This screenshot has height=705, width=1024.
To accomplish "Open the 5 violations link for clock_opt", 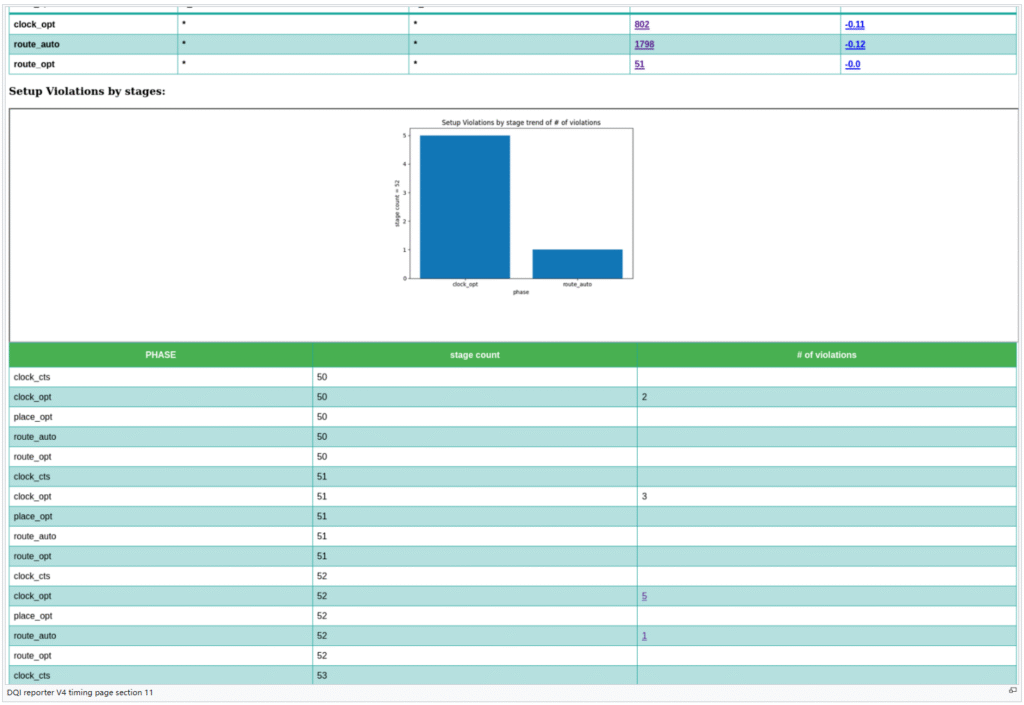I will (644, 596).
